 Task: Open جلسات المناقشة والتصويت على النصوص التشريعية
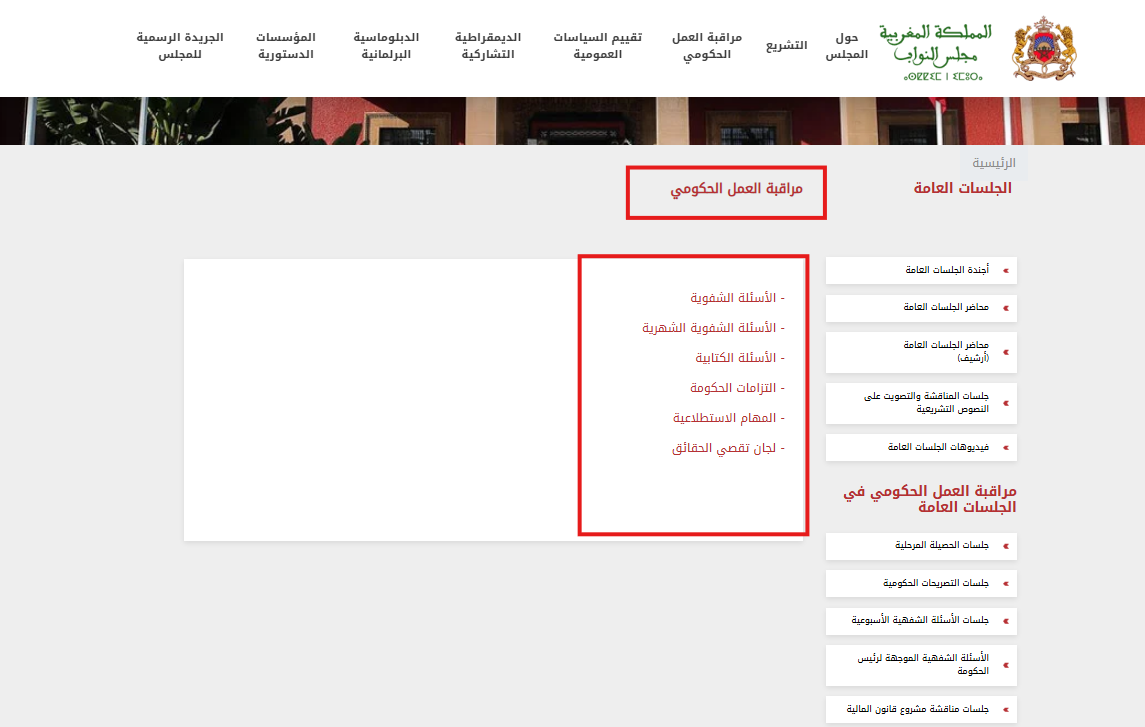(x=921, y=403)
